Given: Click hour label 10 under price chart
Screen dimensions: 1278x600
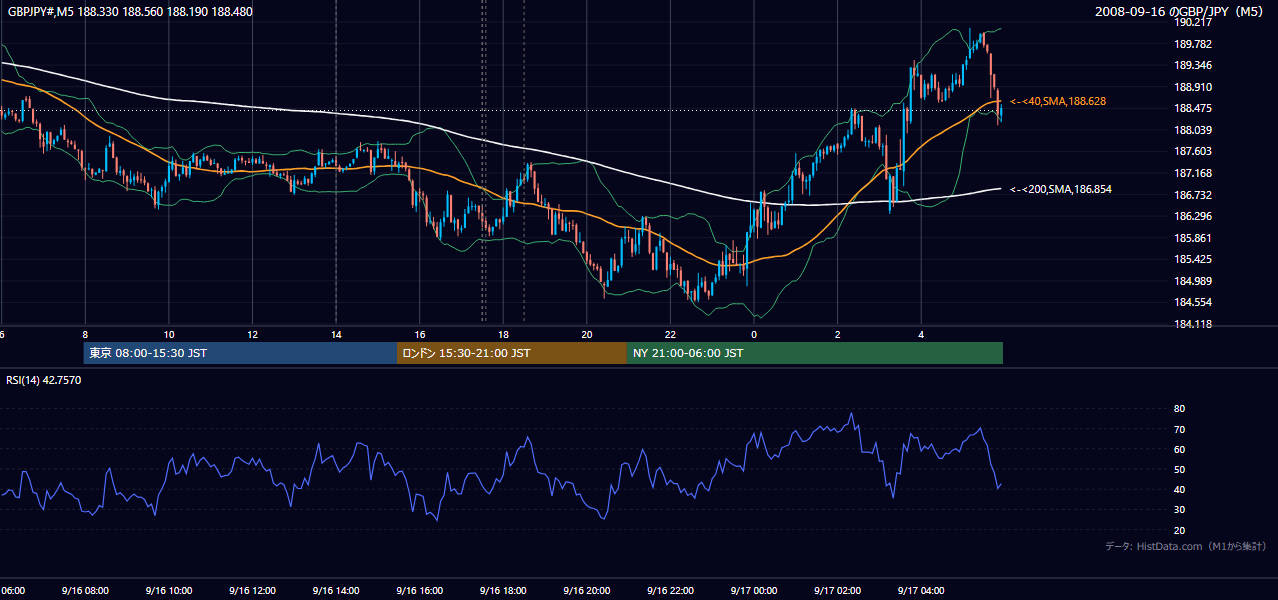Looking at the screenshot, I should (x=169, y=335).
